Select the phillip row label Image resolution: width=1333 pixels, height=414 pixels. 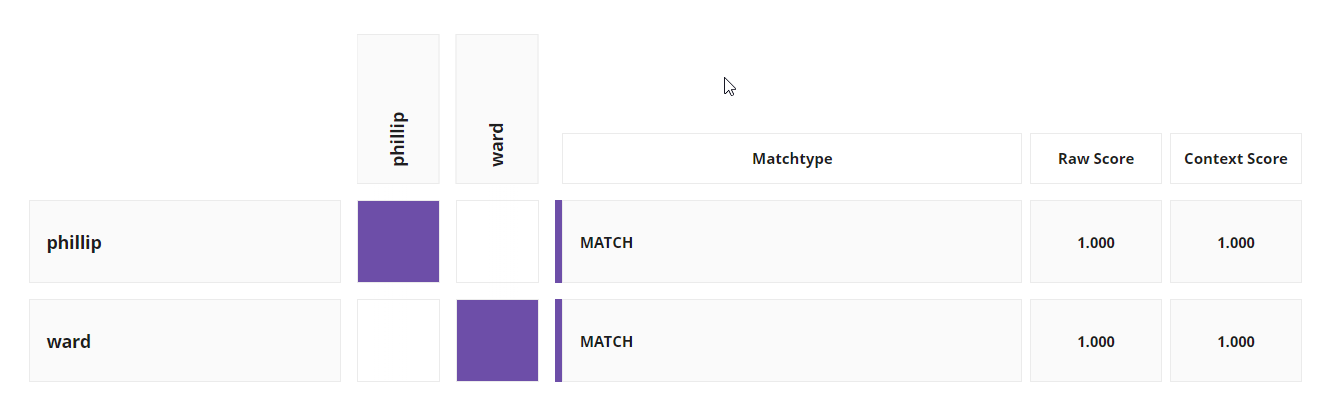click(x=185, y=242)
